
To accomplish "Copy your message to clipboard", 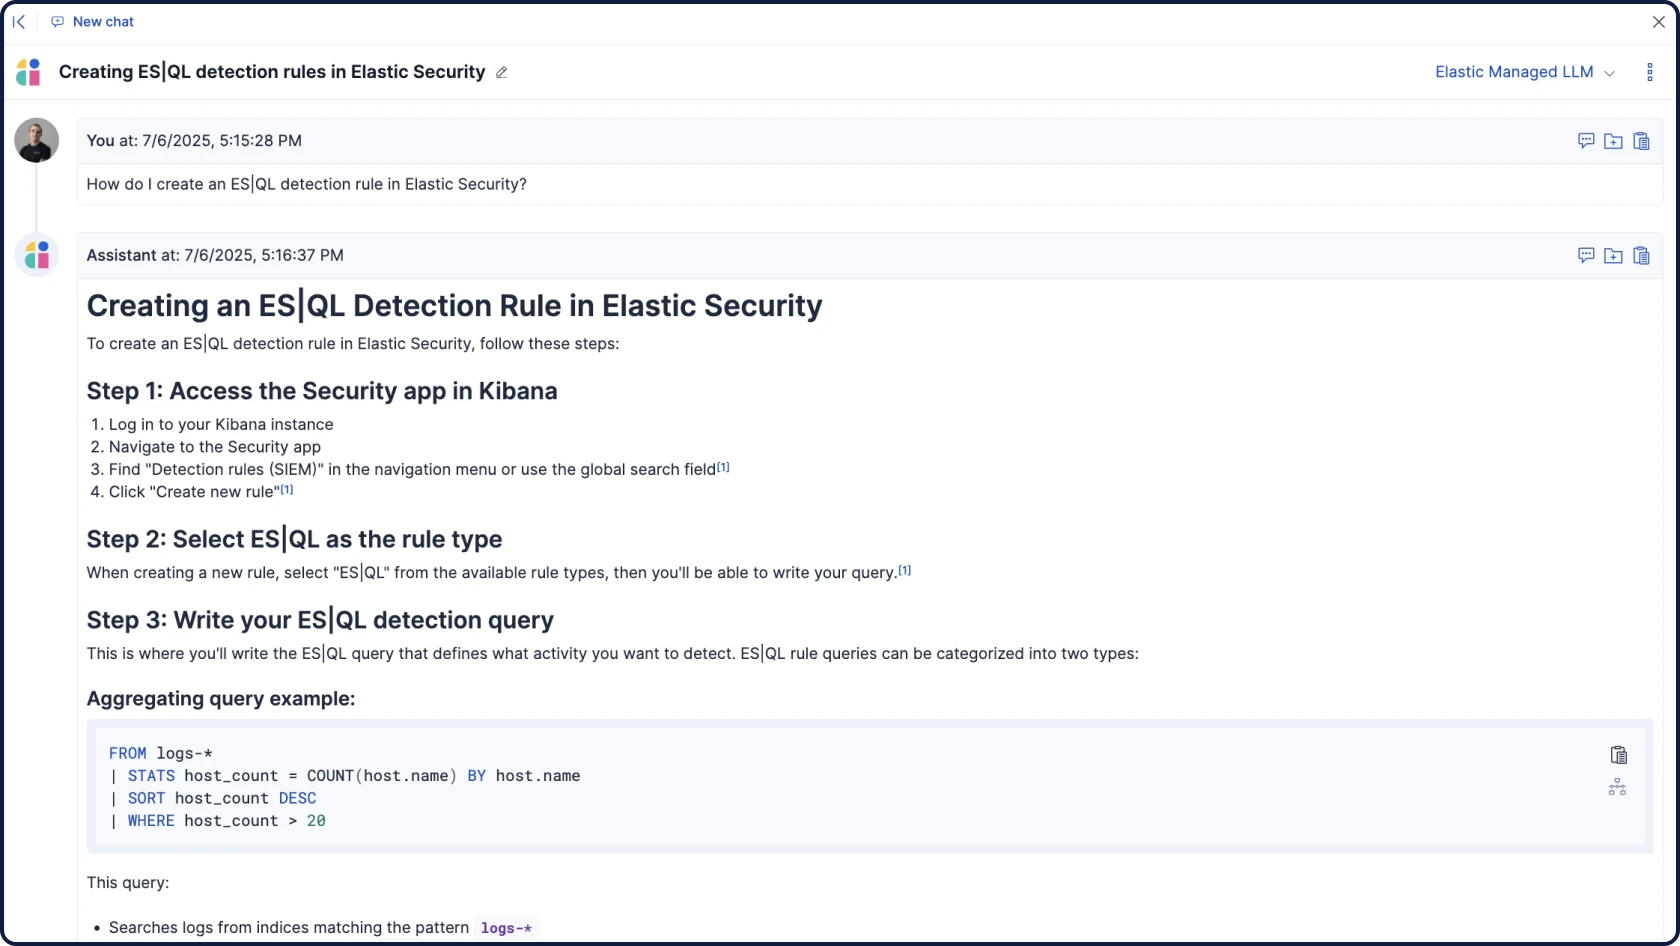I will pyautogui.click(x=1641, y=141).
